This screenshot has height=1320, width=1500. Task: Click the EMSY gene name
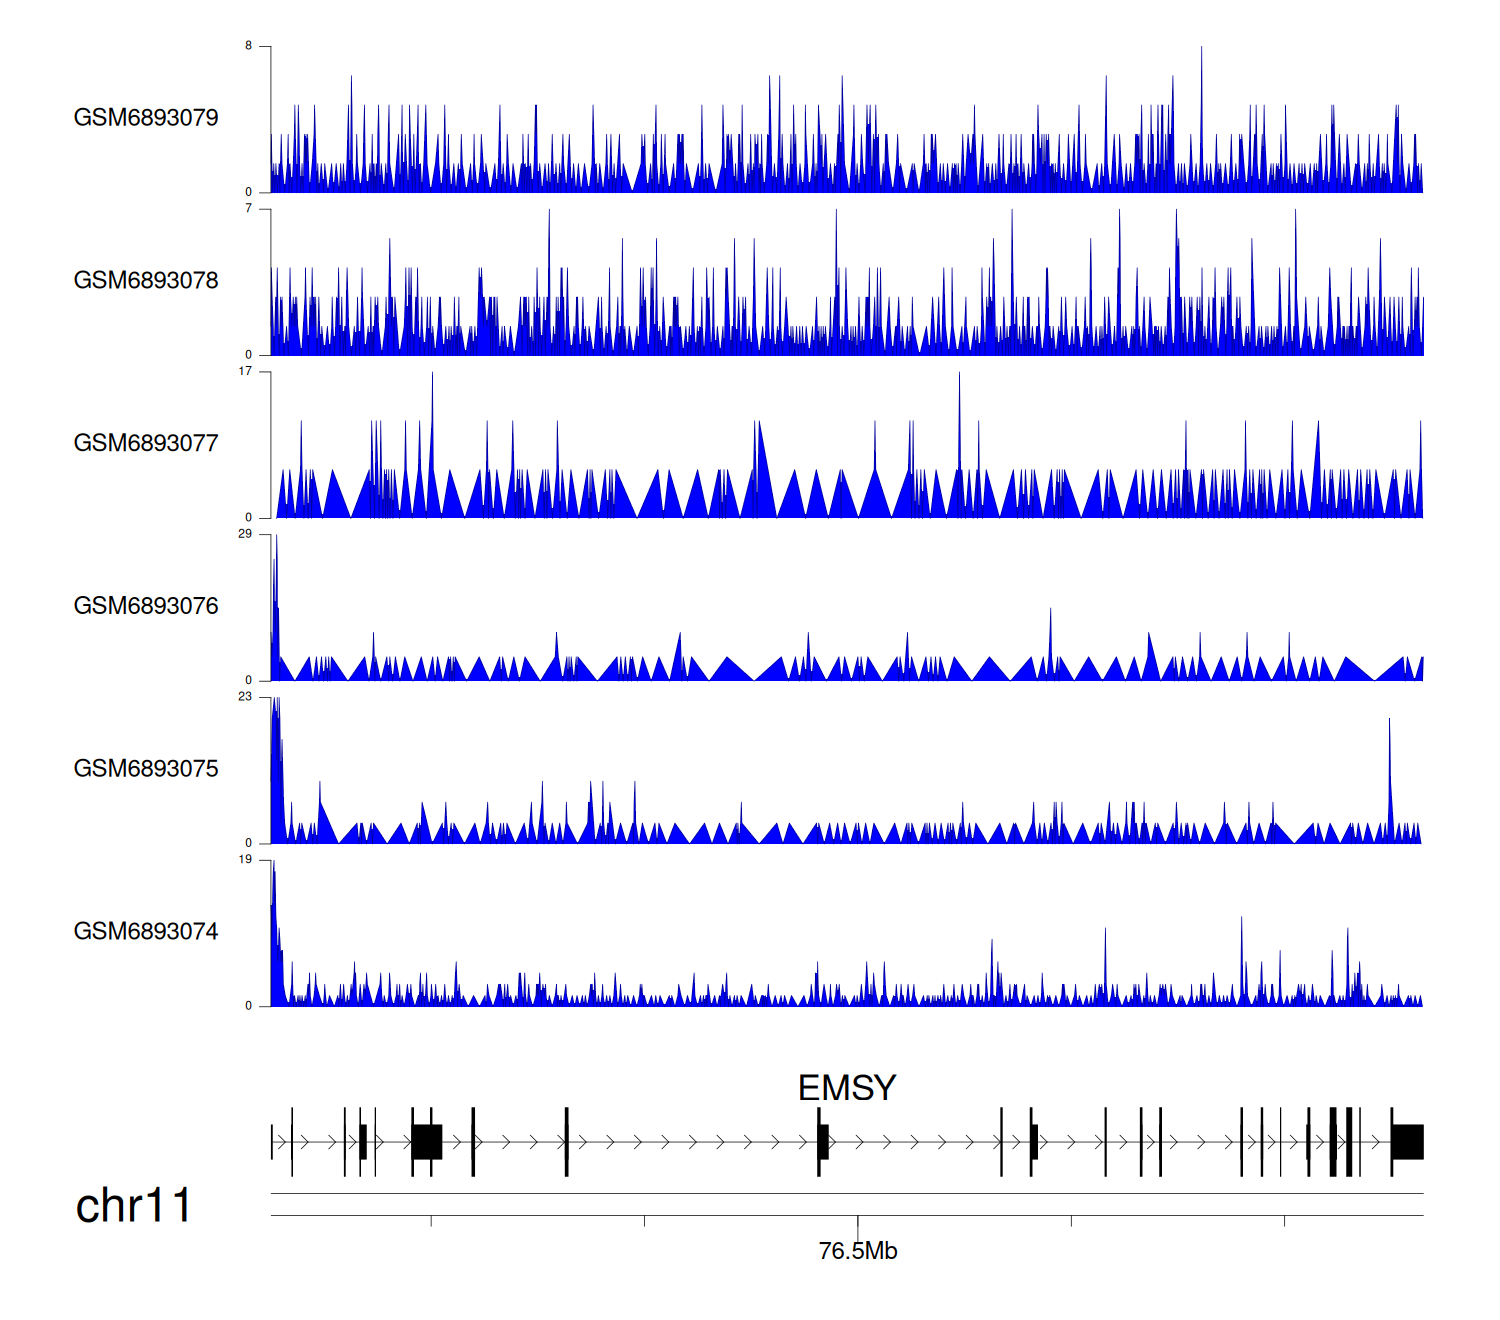pyautogui.click(x=847, y=1088)
